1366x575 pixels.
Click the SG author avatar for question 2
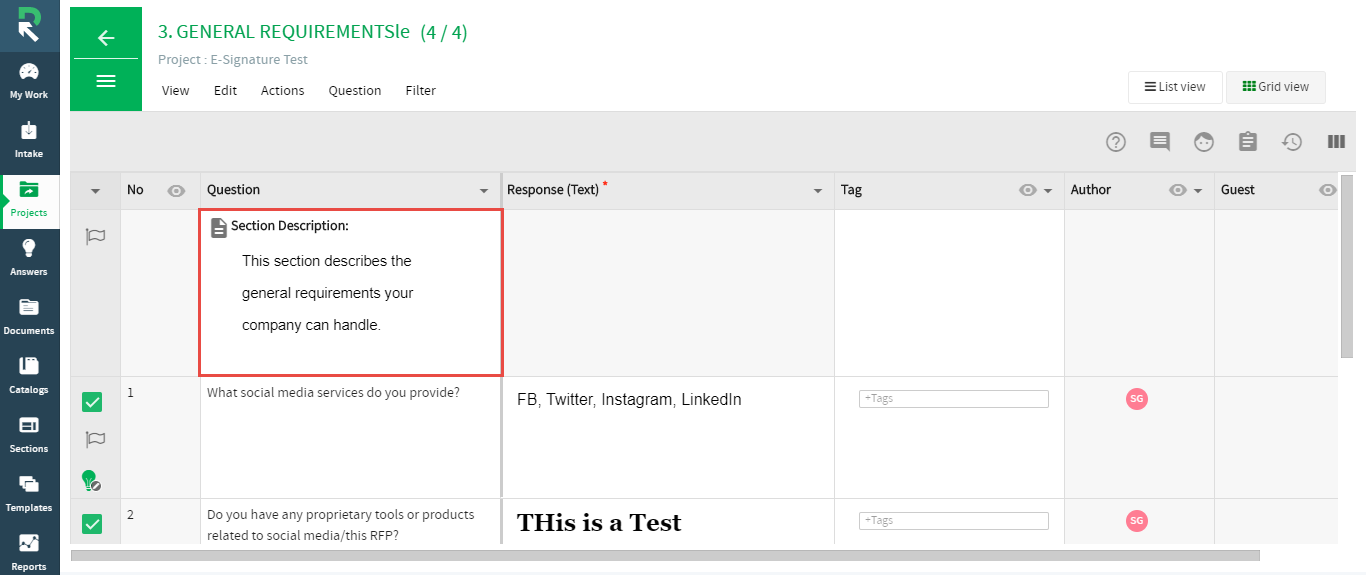[1137, 520]
